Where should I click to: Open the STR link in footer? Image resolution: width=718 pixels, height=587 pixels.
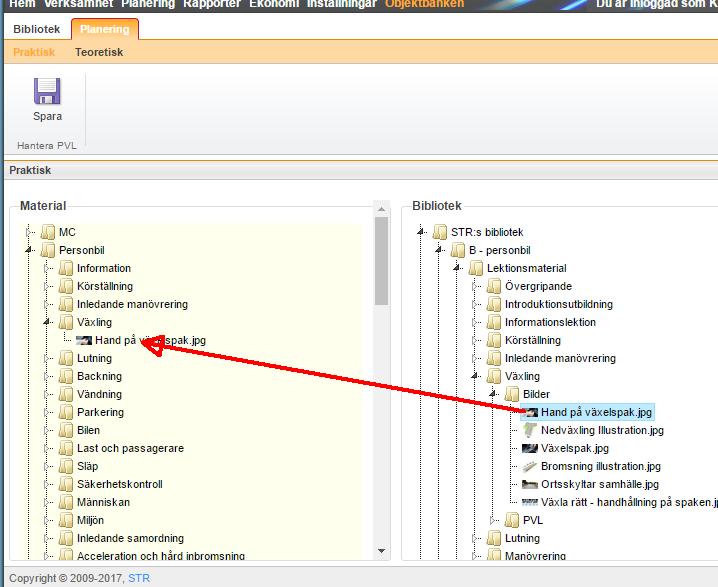click(139, 578)
